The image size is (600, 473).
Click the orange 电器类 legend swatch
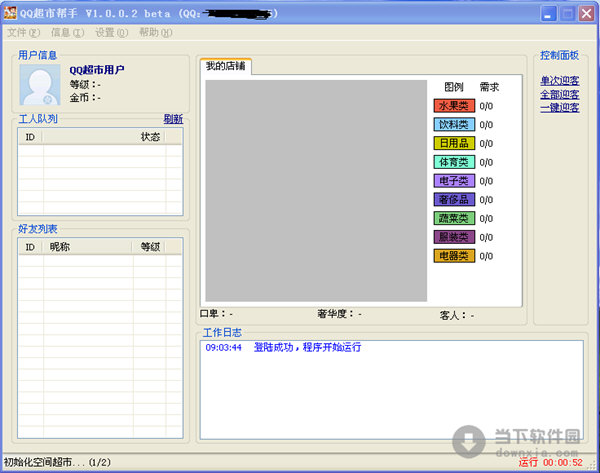(x=454, y=256)
